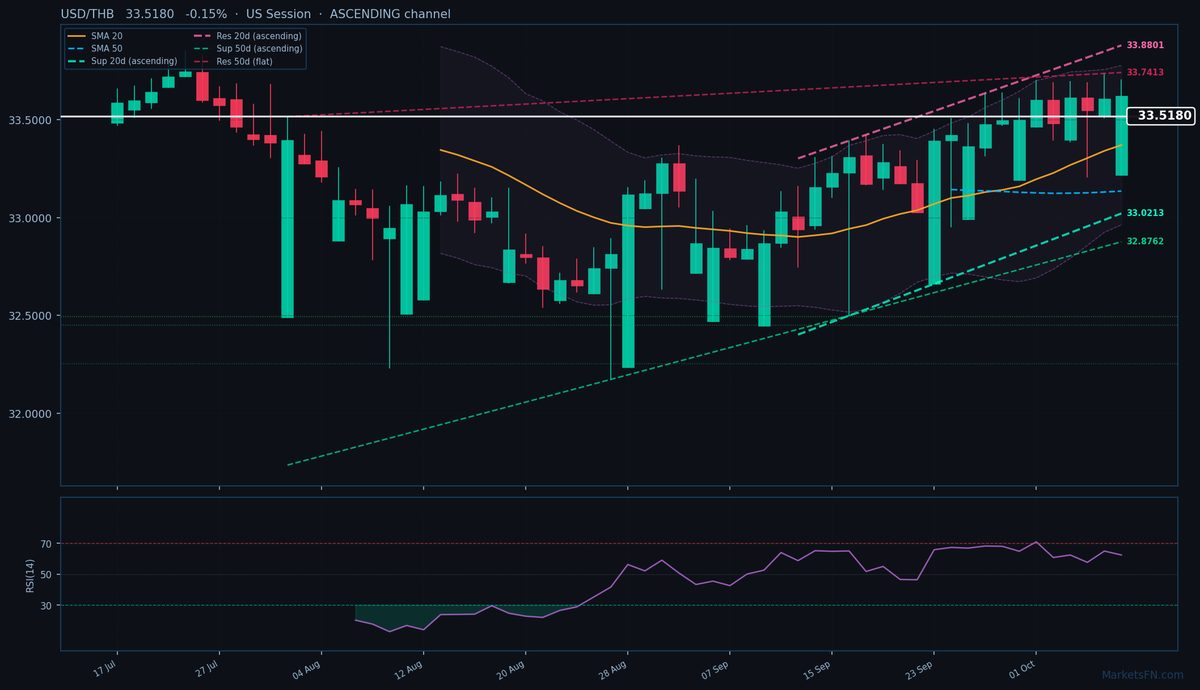Click the USD/THB symbol title
This screenshot has width=1200, height=690.
click(88, 14)
